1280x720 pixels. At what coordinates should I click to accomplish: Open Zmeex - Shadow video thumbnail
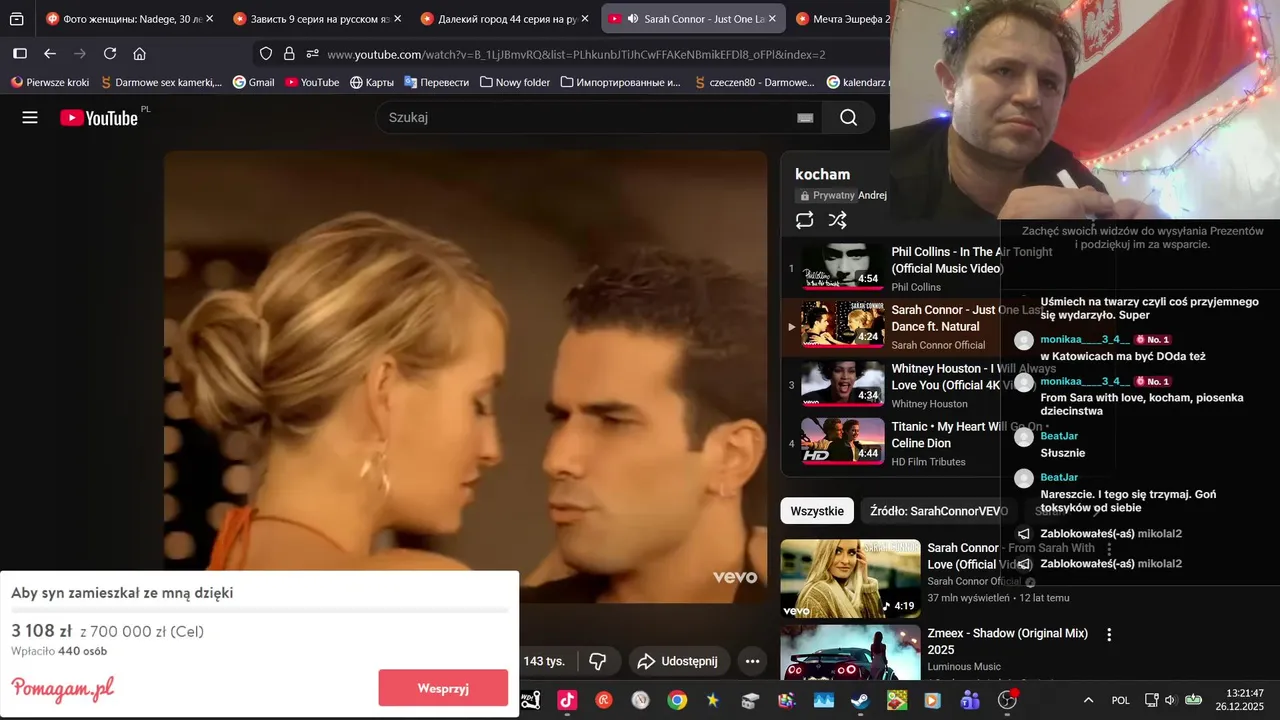click(850, 653)
